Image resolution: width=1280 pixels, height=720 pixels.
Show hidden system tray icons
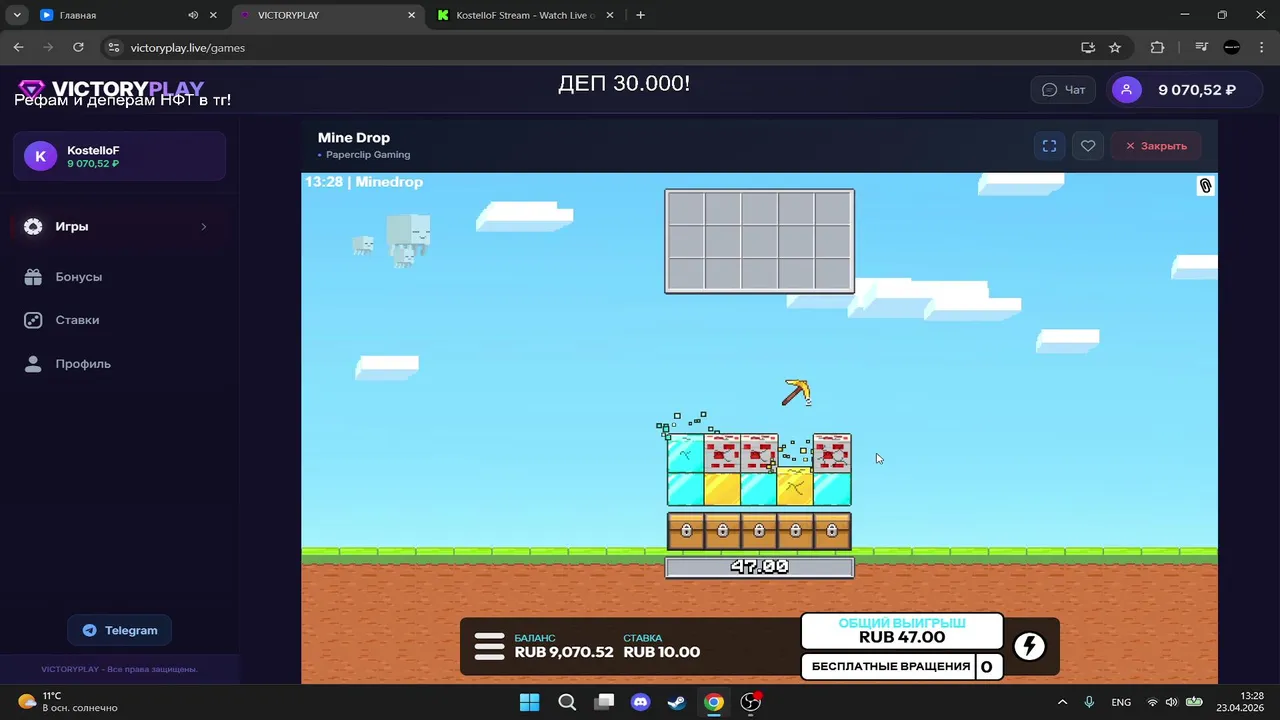point(1062,702)
